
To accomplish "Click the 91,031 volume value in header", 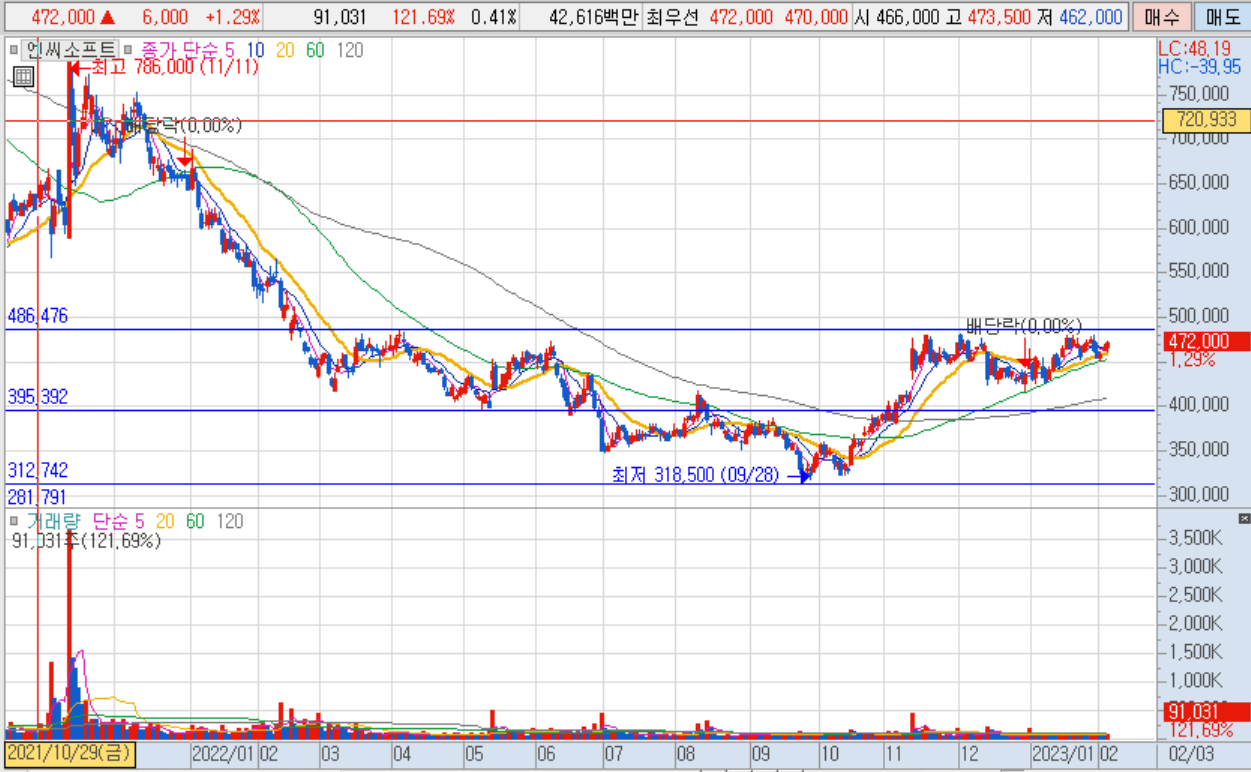I will pyautogui.click(x=340, y=18).
